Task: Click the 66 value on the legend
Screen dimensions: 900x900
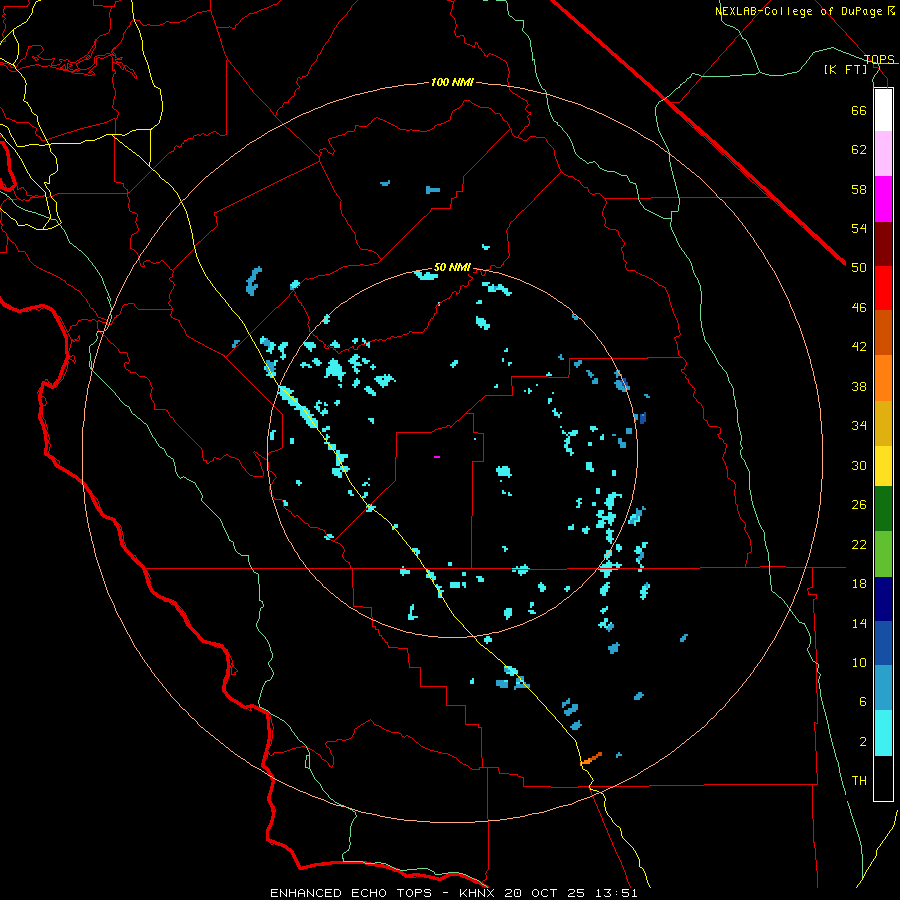Action: point(859,110)
